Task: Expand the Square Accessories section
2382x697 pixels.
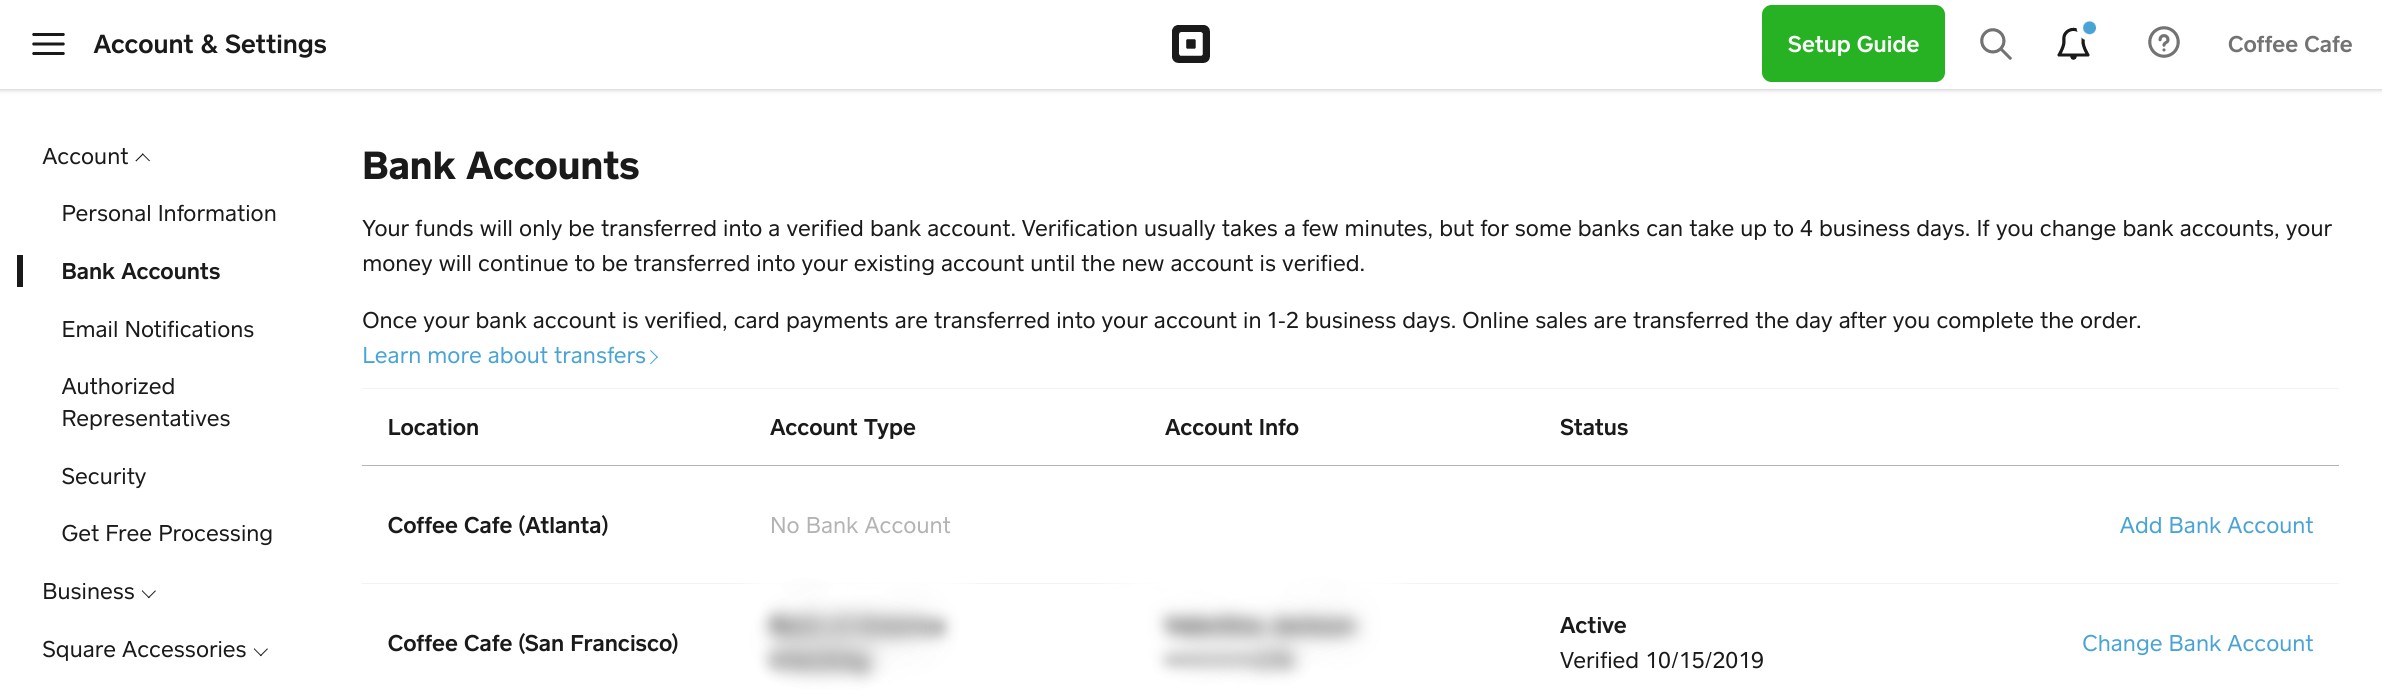Action: [x=155, y=650]
